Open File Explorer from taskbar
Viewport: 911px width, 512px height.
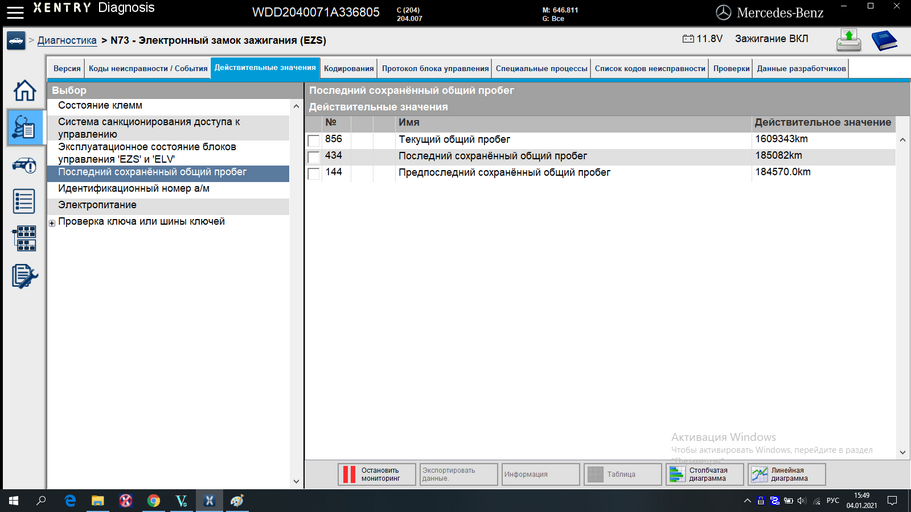pos(98,500)
